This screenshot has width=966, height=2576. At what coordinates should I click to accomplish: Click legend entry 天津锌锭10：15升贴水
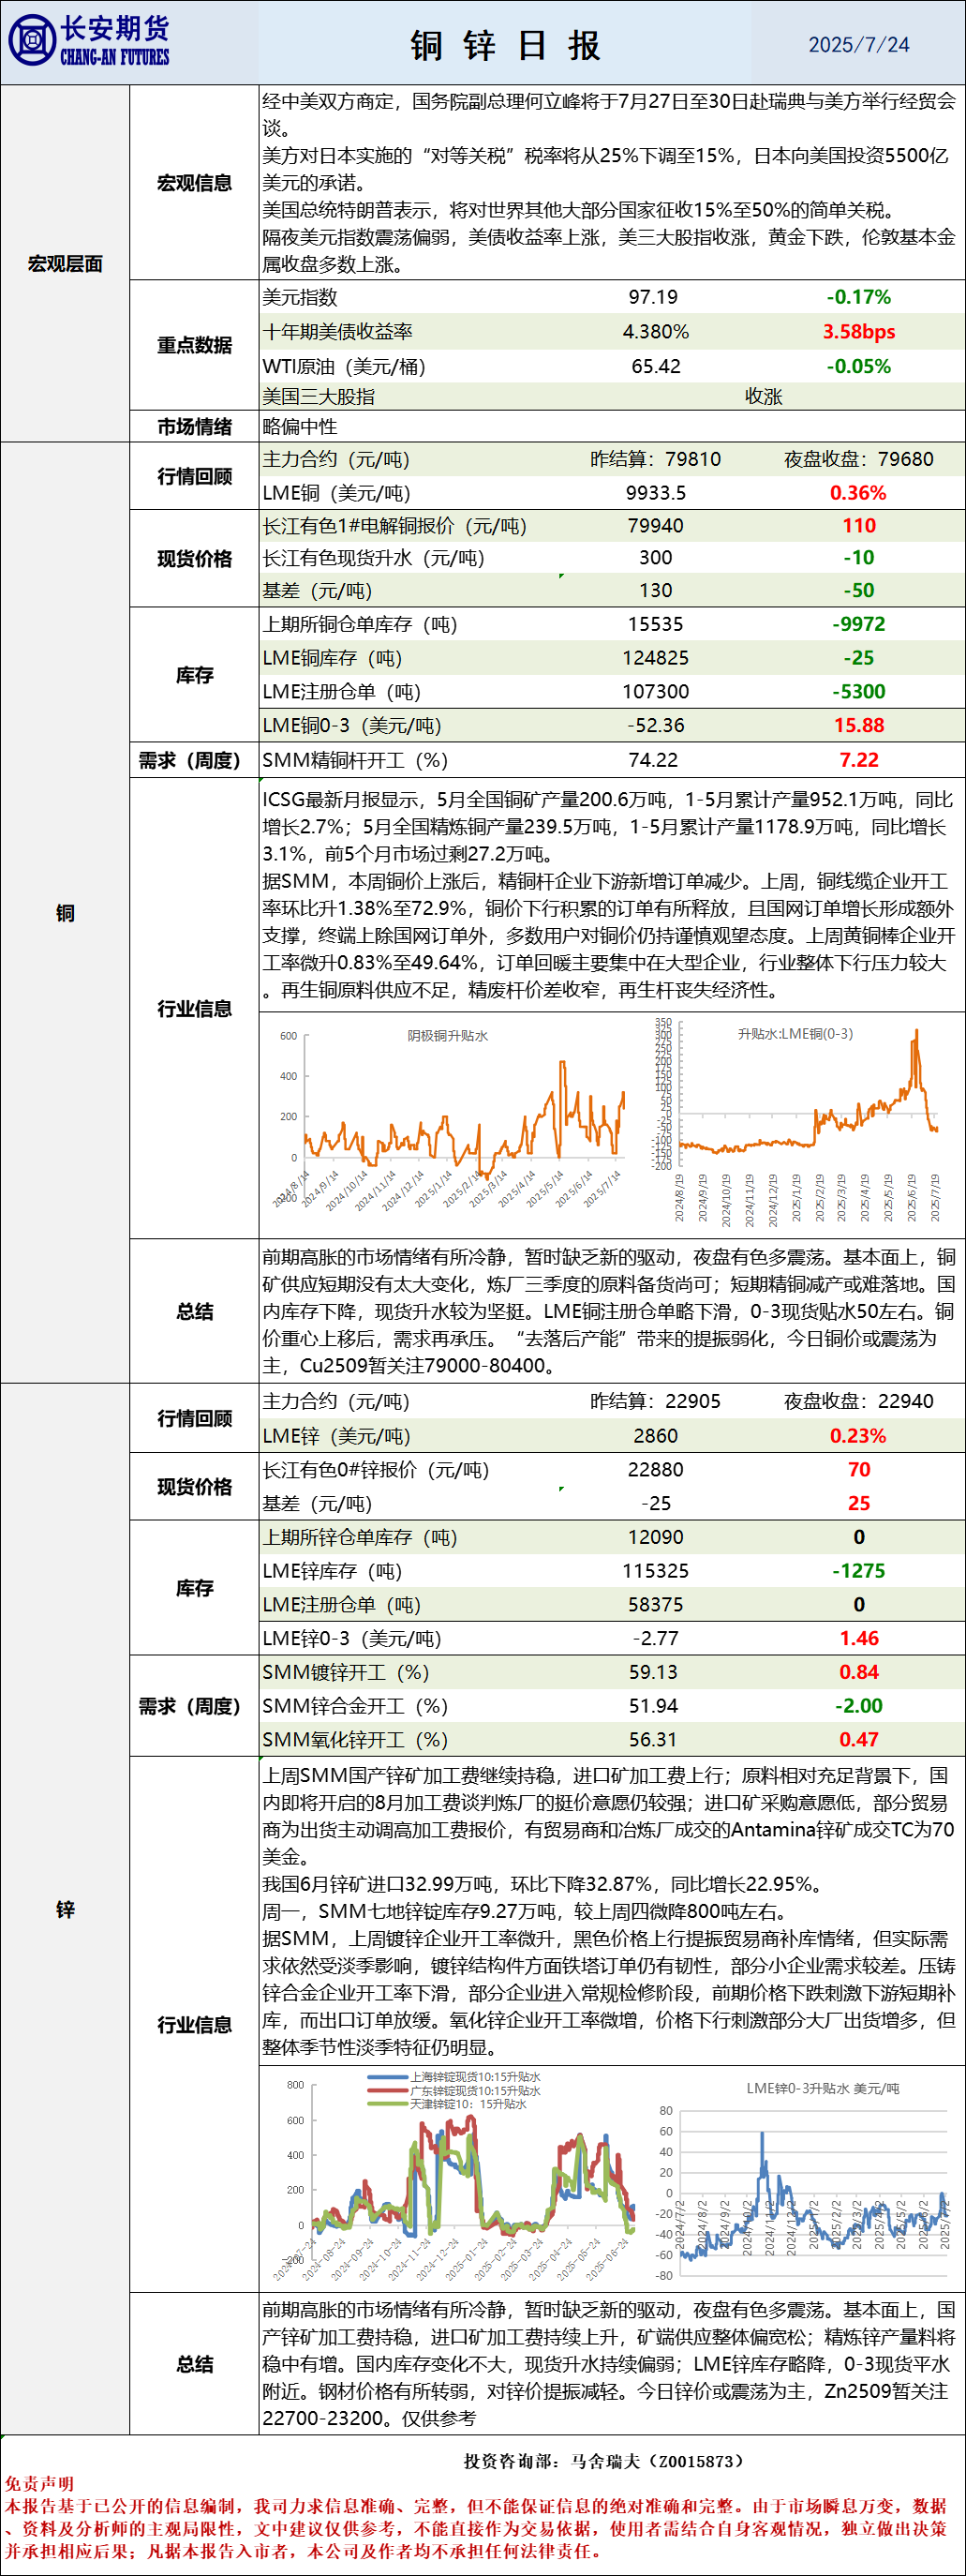pos(447,2104)
